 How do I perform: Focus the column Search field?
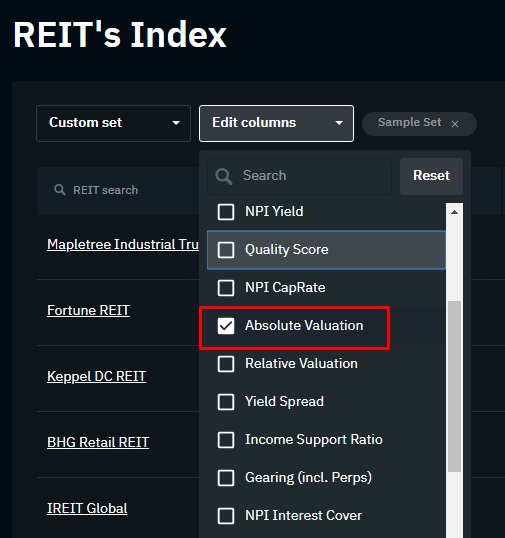tap(300, 176)
